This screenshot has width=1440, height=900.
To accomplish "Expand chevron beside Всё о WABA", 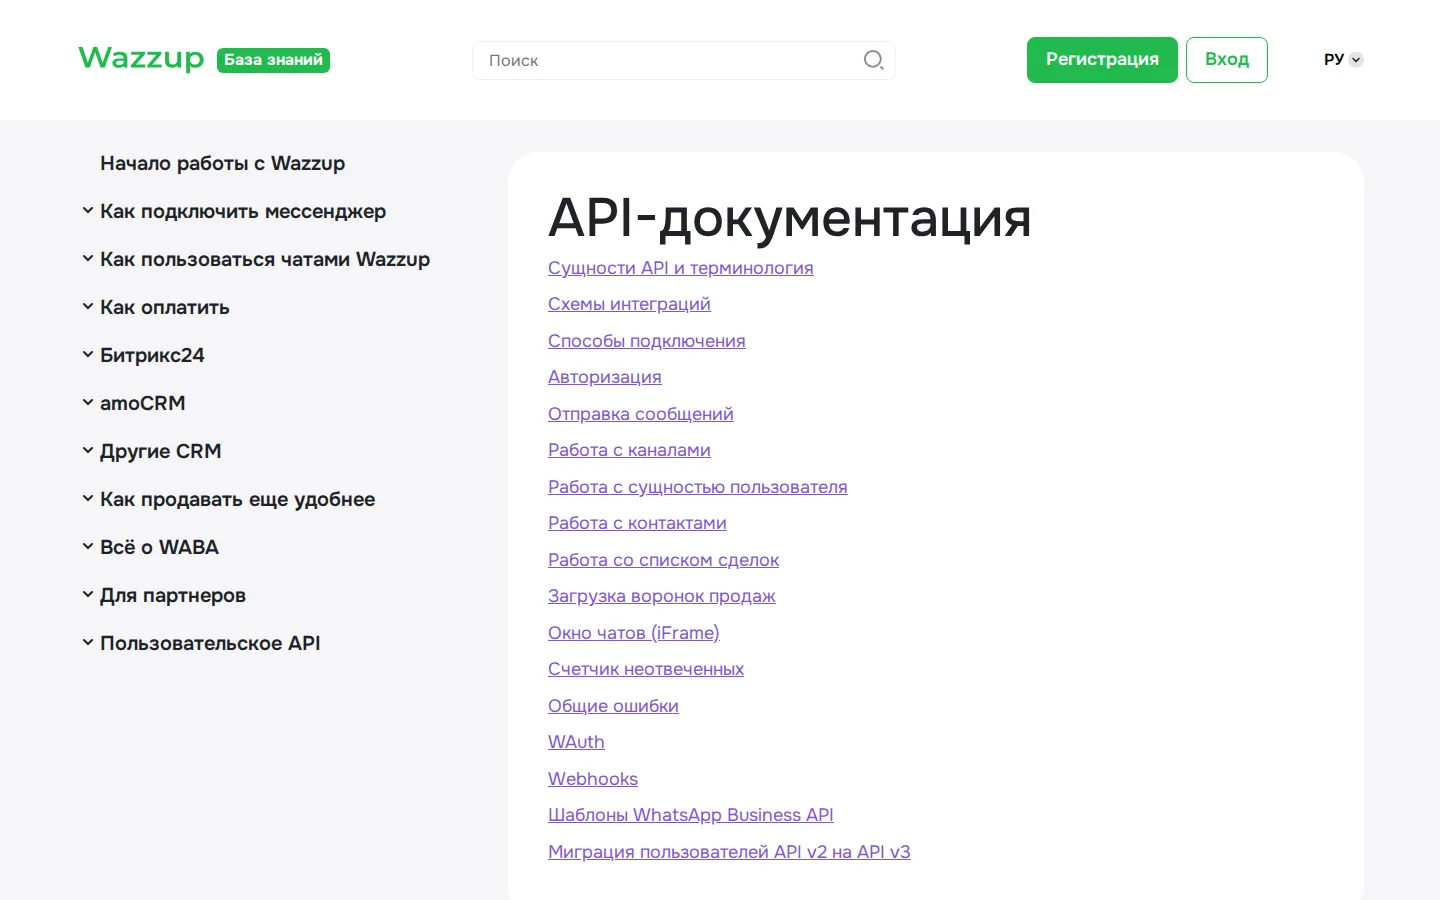I will (x=88, y=547).
